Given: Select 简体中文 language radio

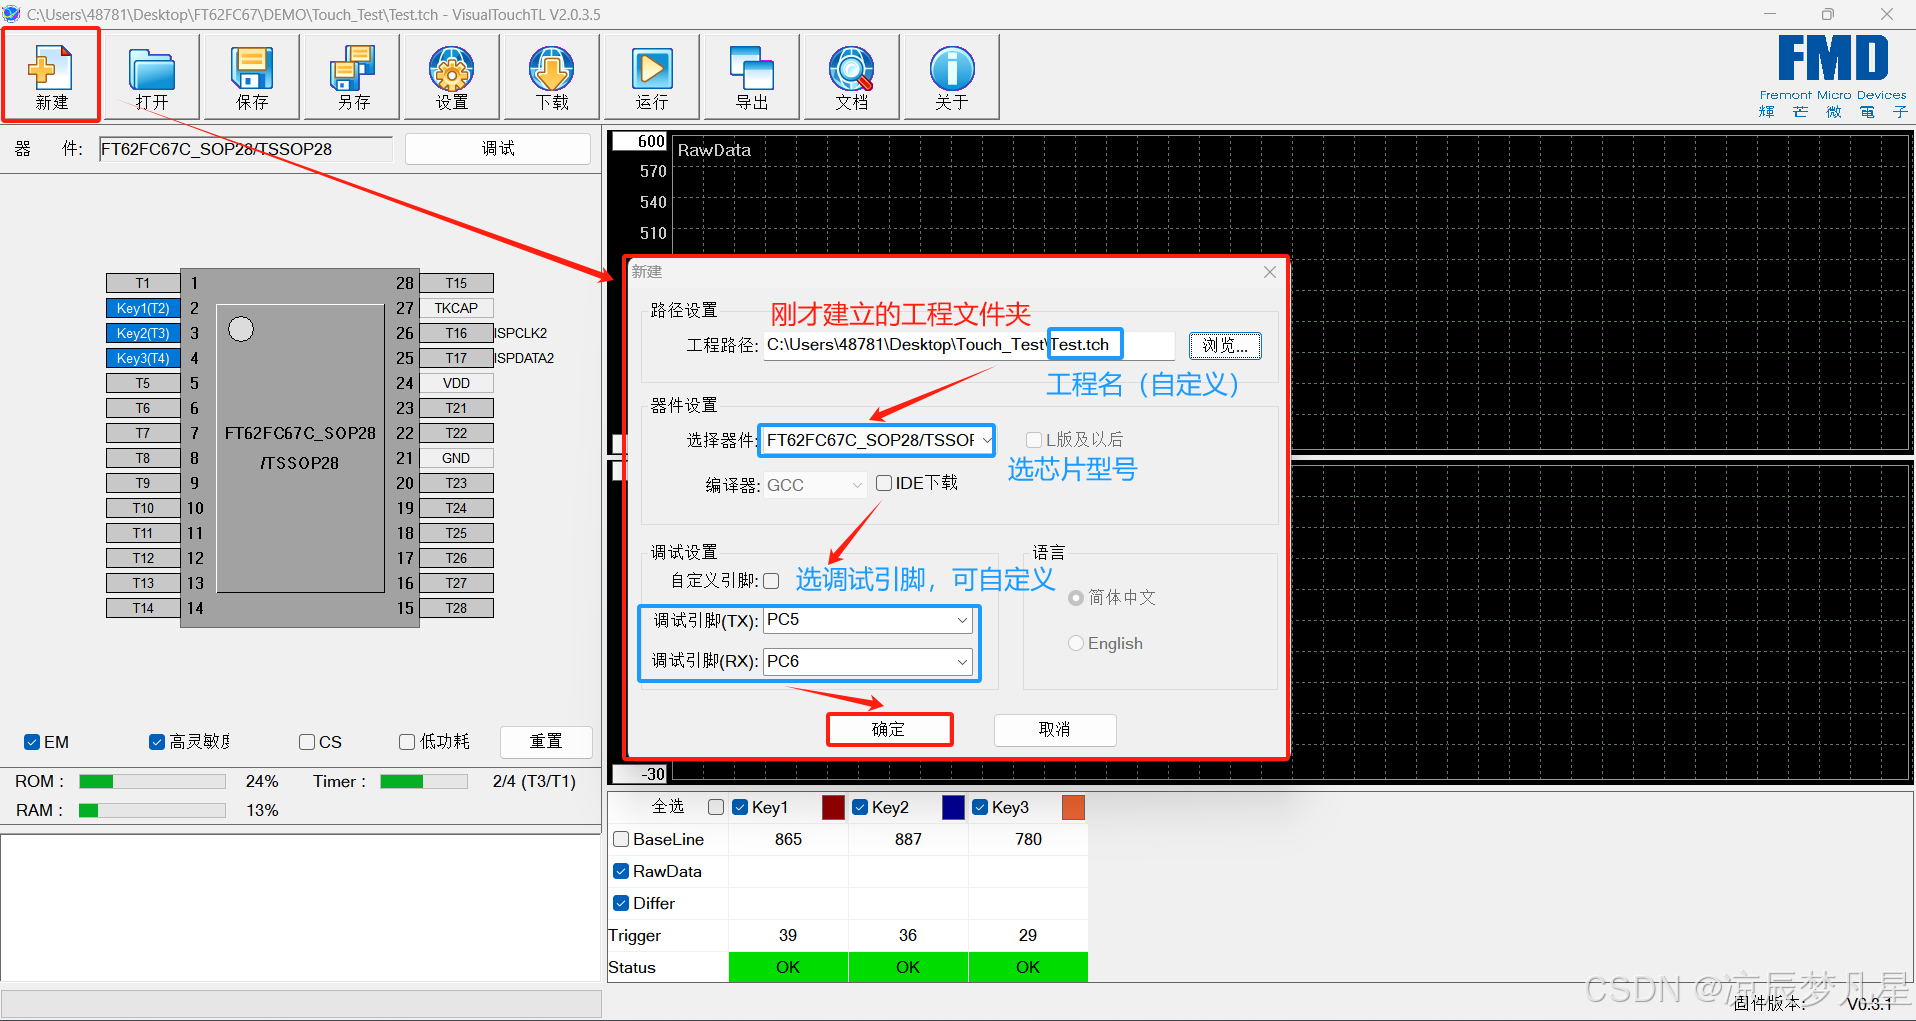Looking at the screenshot, I should (1076, 598).
